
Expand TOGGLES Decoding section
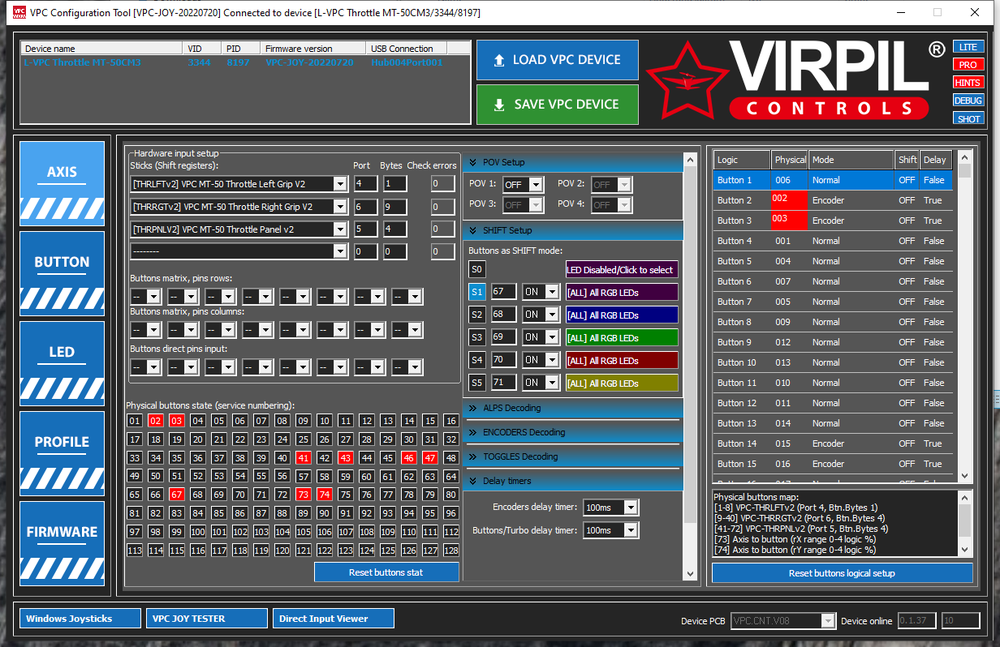pos(572,456)
